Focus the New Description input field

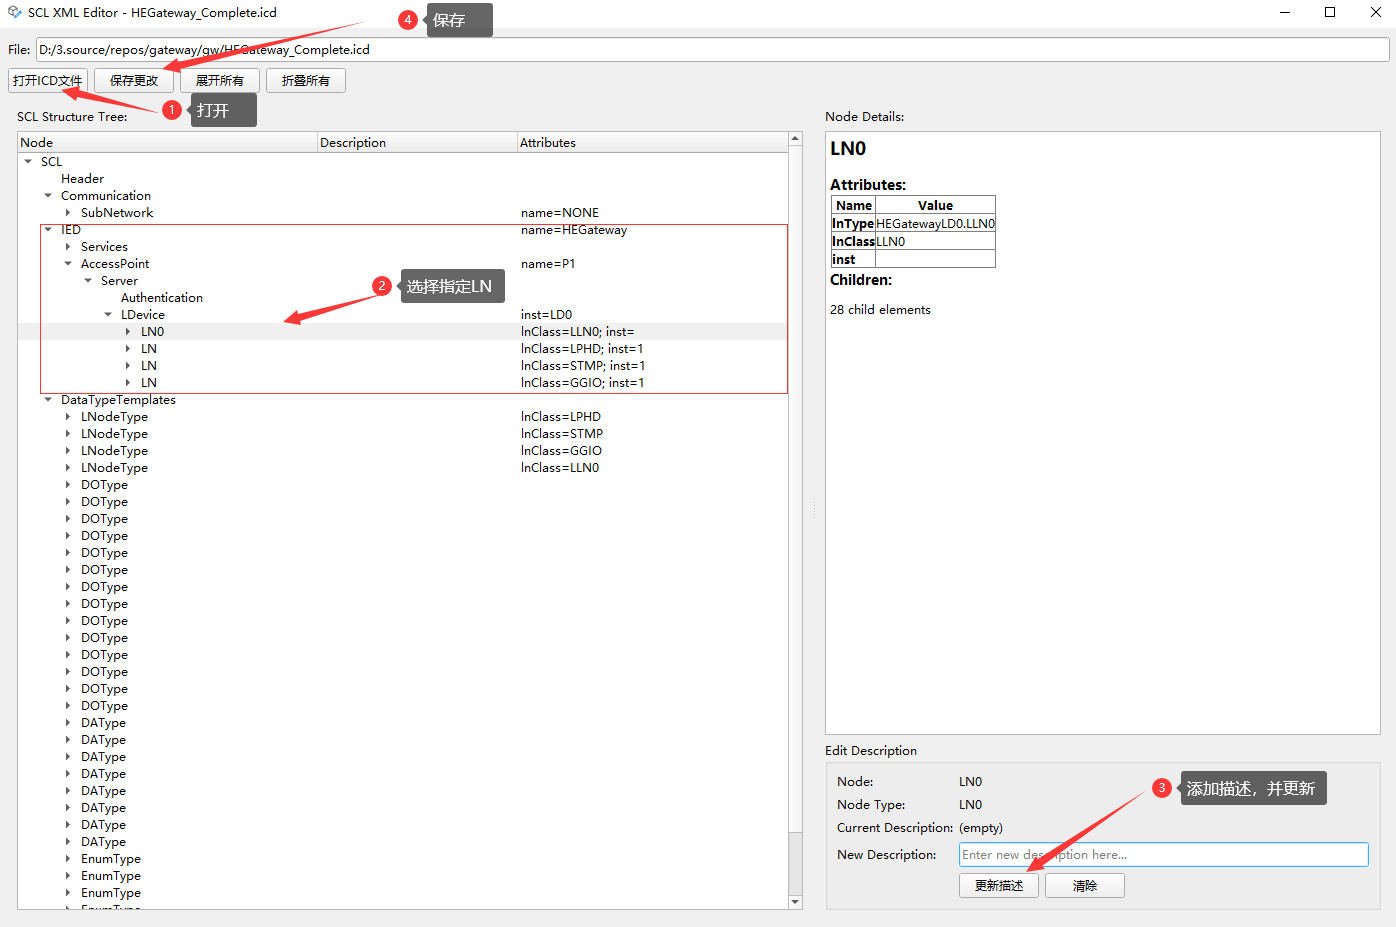coord(1162,855)
